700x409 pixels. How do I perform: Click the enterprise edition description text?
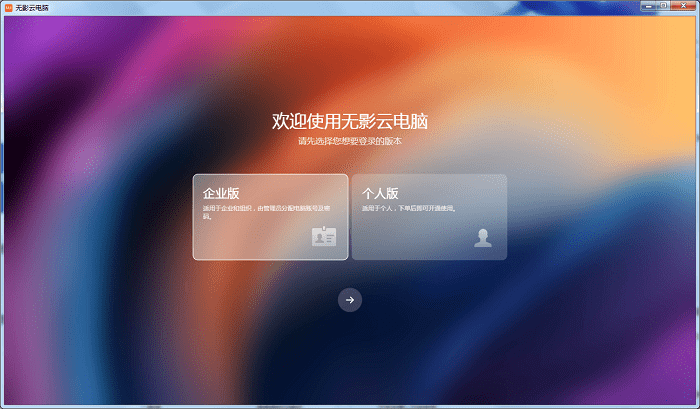click(267, 212)
